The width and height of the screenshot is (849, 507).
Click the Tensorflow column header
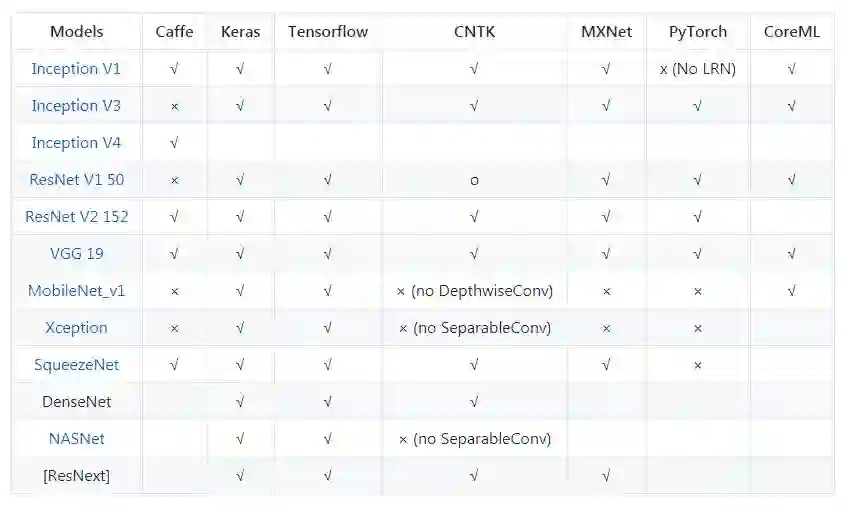[328, 32]
